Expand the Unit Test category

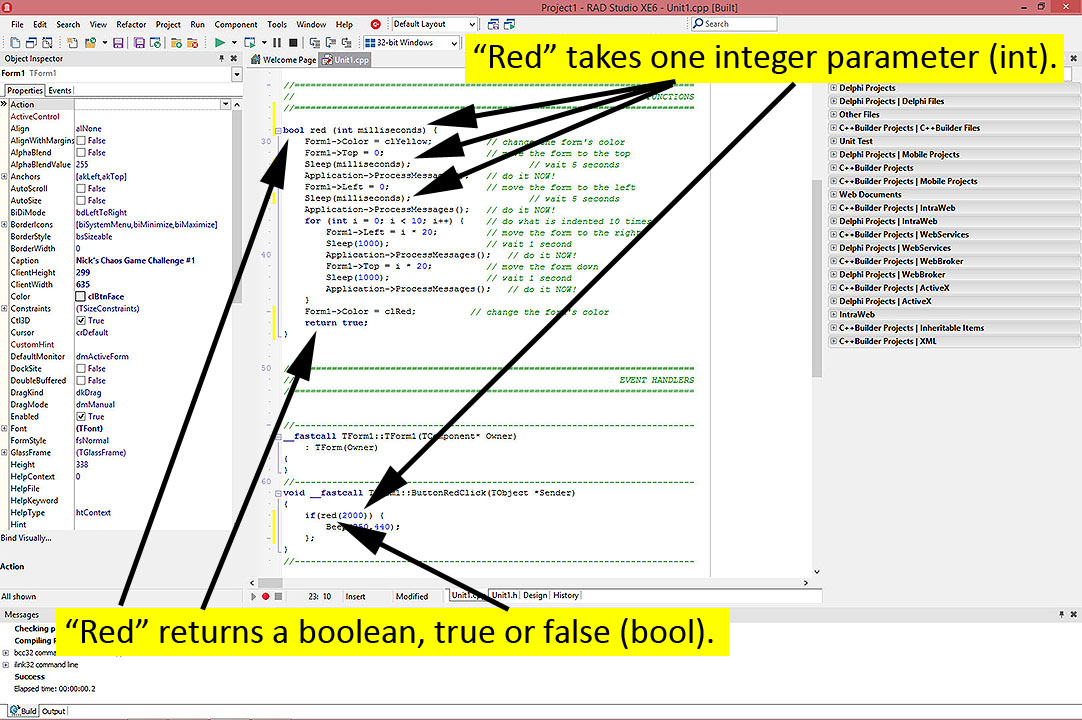(834, 141)
